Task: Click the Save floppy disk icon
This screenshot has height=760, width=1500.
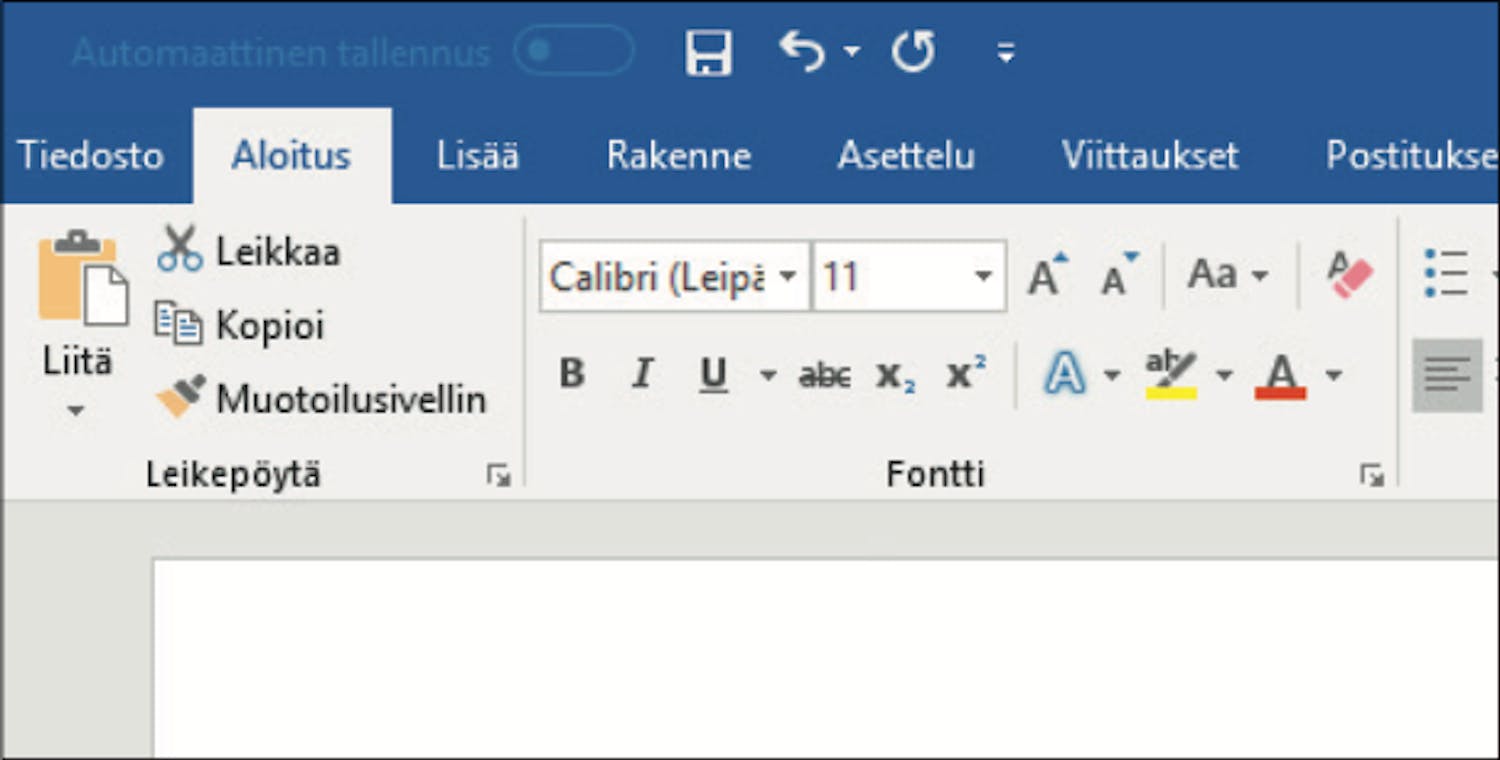Action: pyautogui.click(x=708, y=51)
